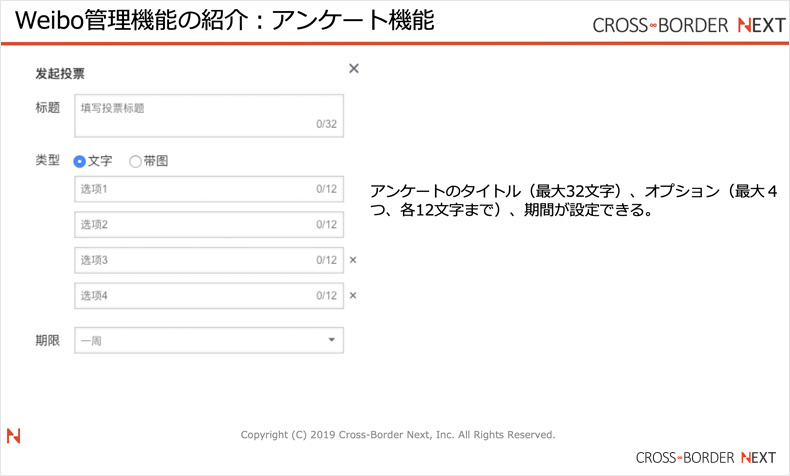
Task: Click the アンケートのタイトル description text
Action: pos(574,200)
